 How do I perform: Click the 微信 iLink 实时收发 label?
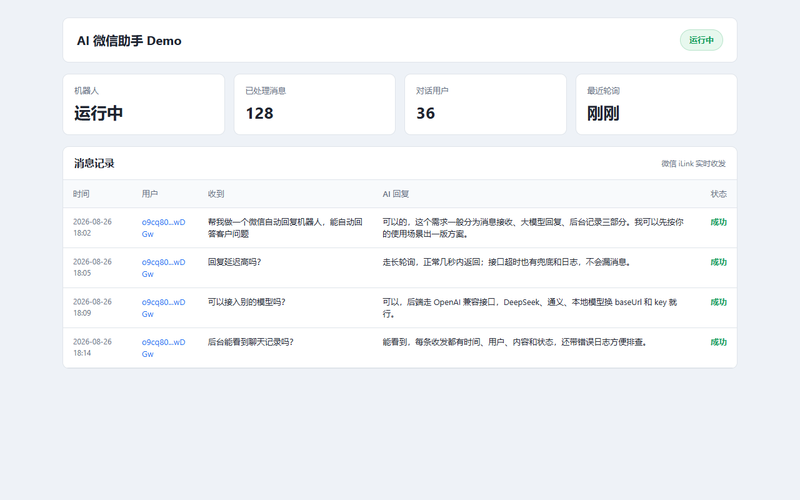click(x=693, y=164)
